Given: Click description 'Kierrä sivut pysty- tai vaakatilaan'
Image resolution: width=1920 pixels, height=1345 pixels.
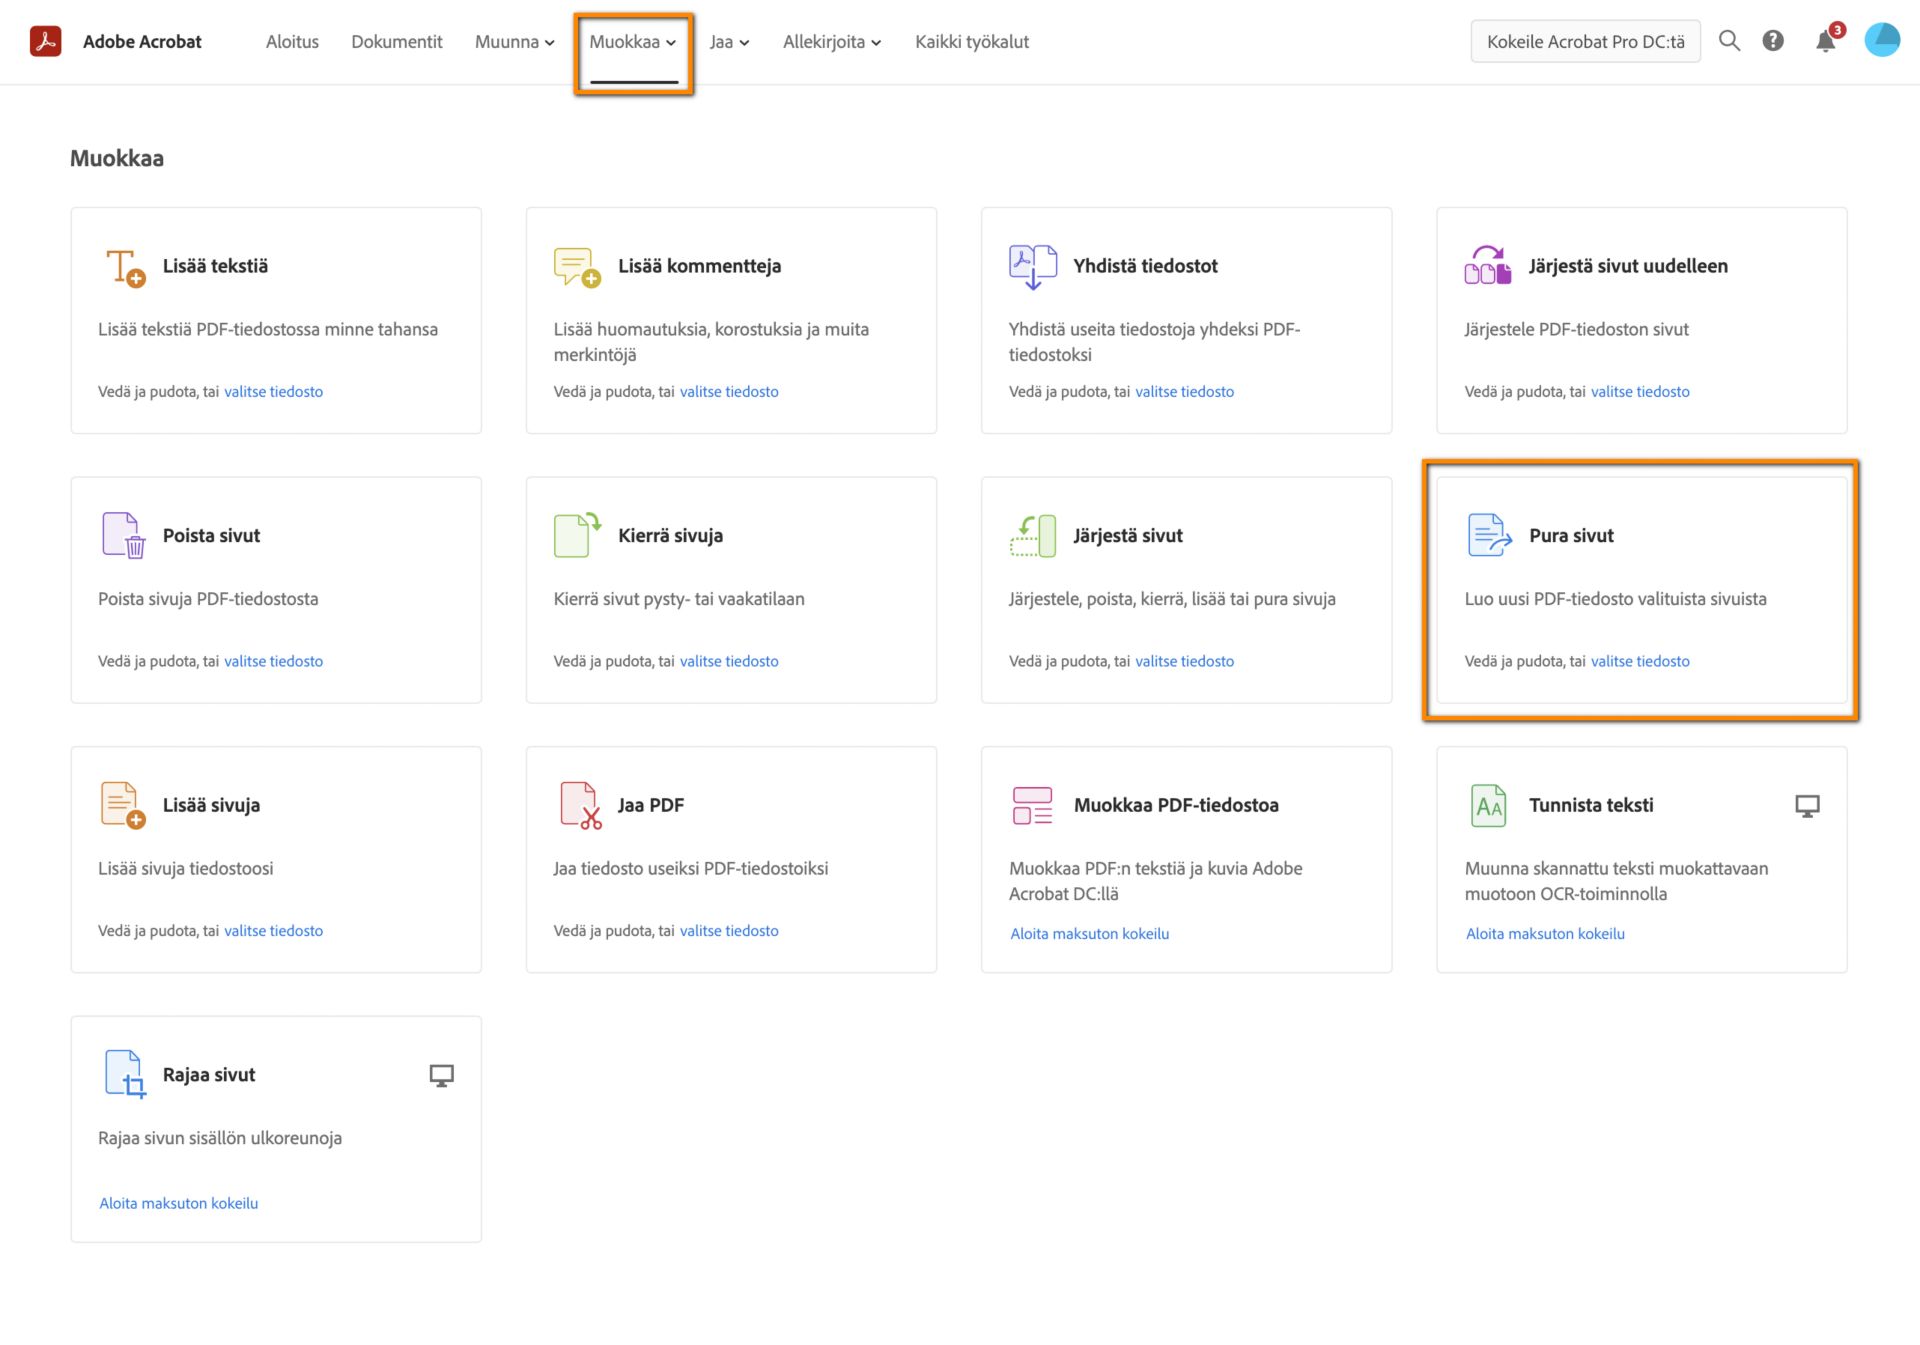Looking at the screenshot, I should [679, 599].
